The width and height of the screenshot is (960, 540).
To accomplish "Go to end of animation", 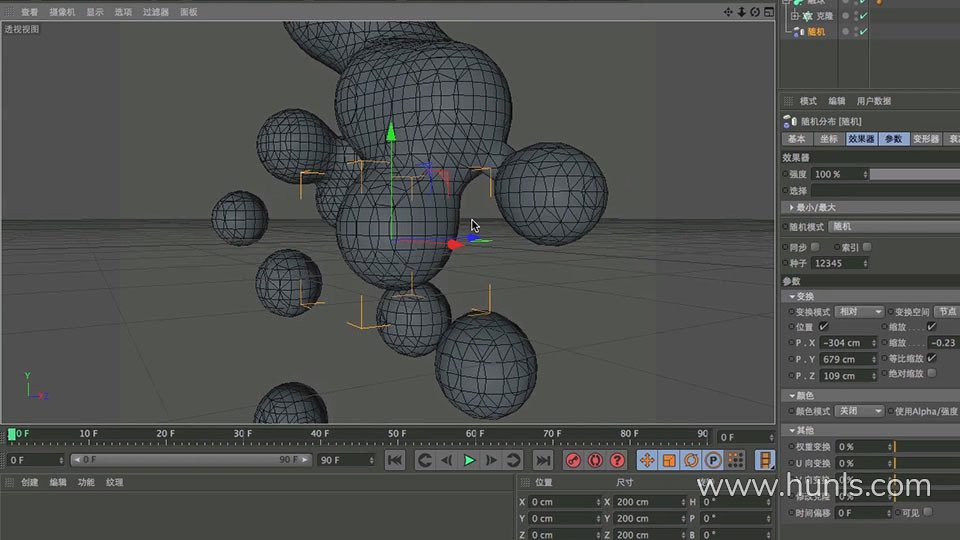I will [542, 460].
